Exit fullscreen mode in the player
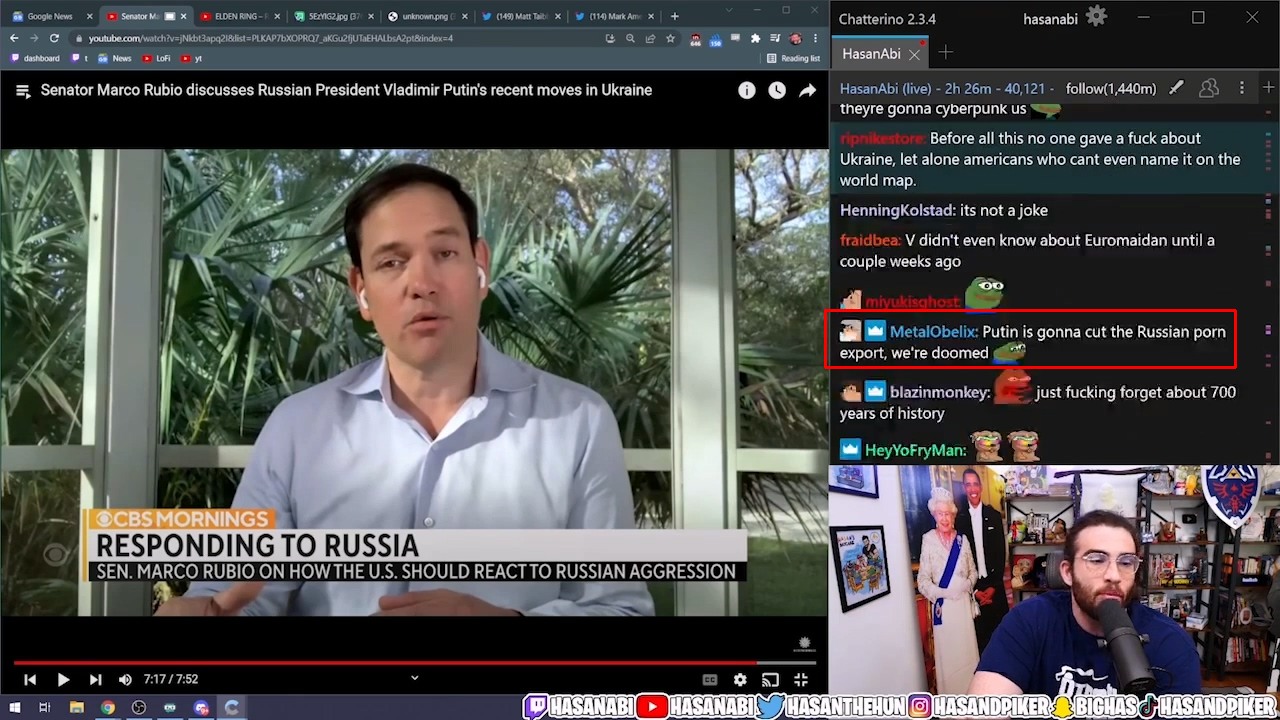Screen dimensions: 1280x720 (801, 680)
